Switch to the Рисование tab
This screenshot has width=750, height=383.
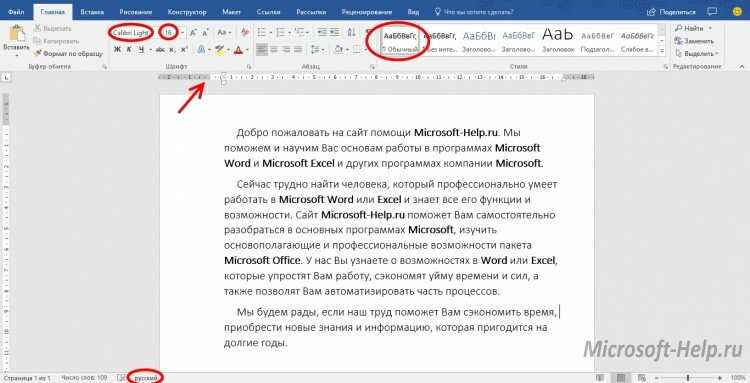click(136, 11)
